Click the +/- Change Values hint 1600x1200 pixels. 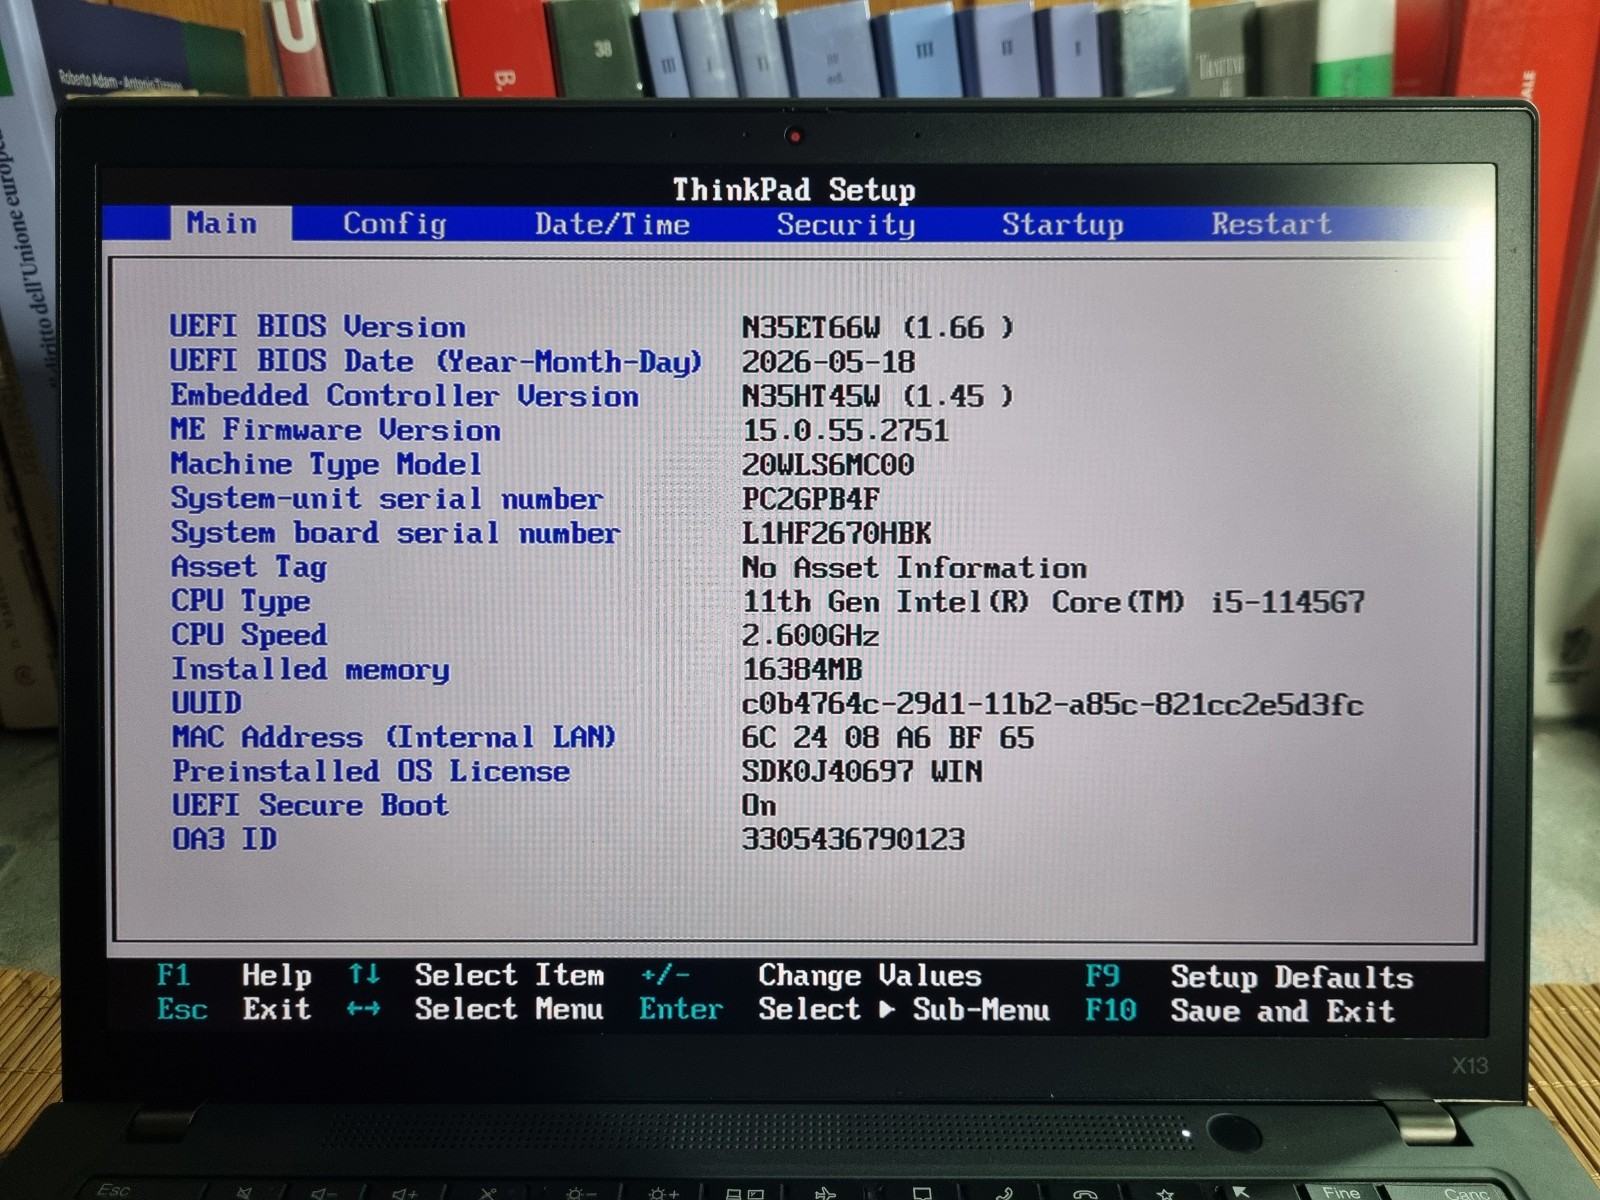(x=811, y=975)
